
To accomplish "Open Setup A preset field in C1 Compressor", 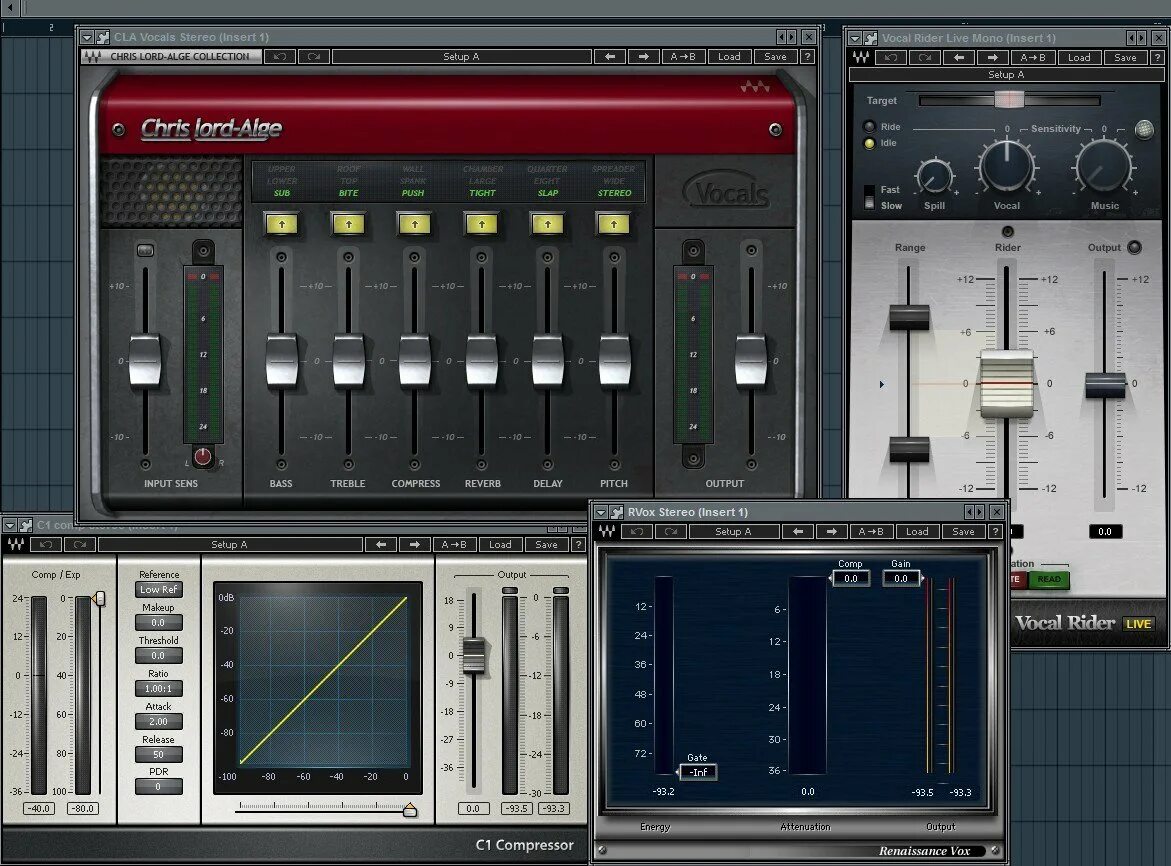I will coord(230,545).
